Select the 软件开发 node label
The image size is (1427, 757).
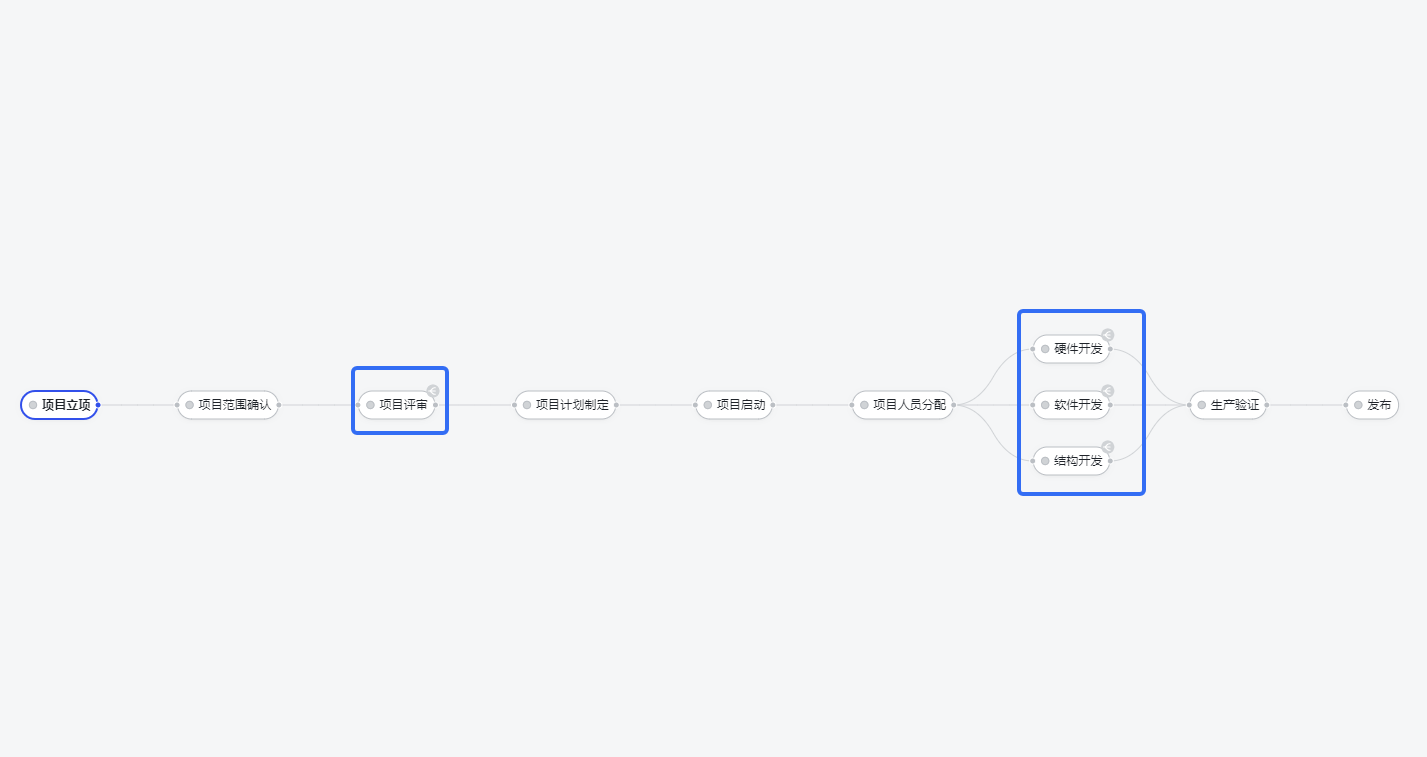tap(1078, 405)
